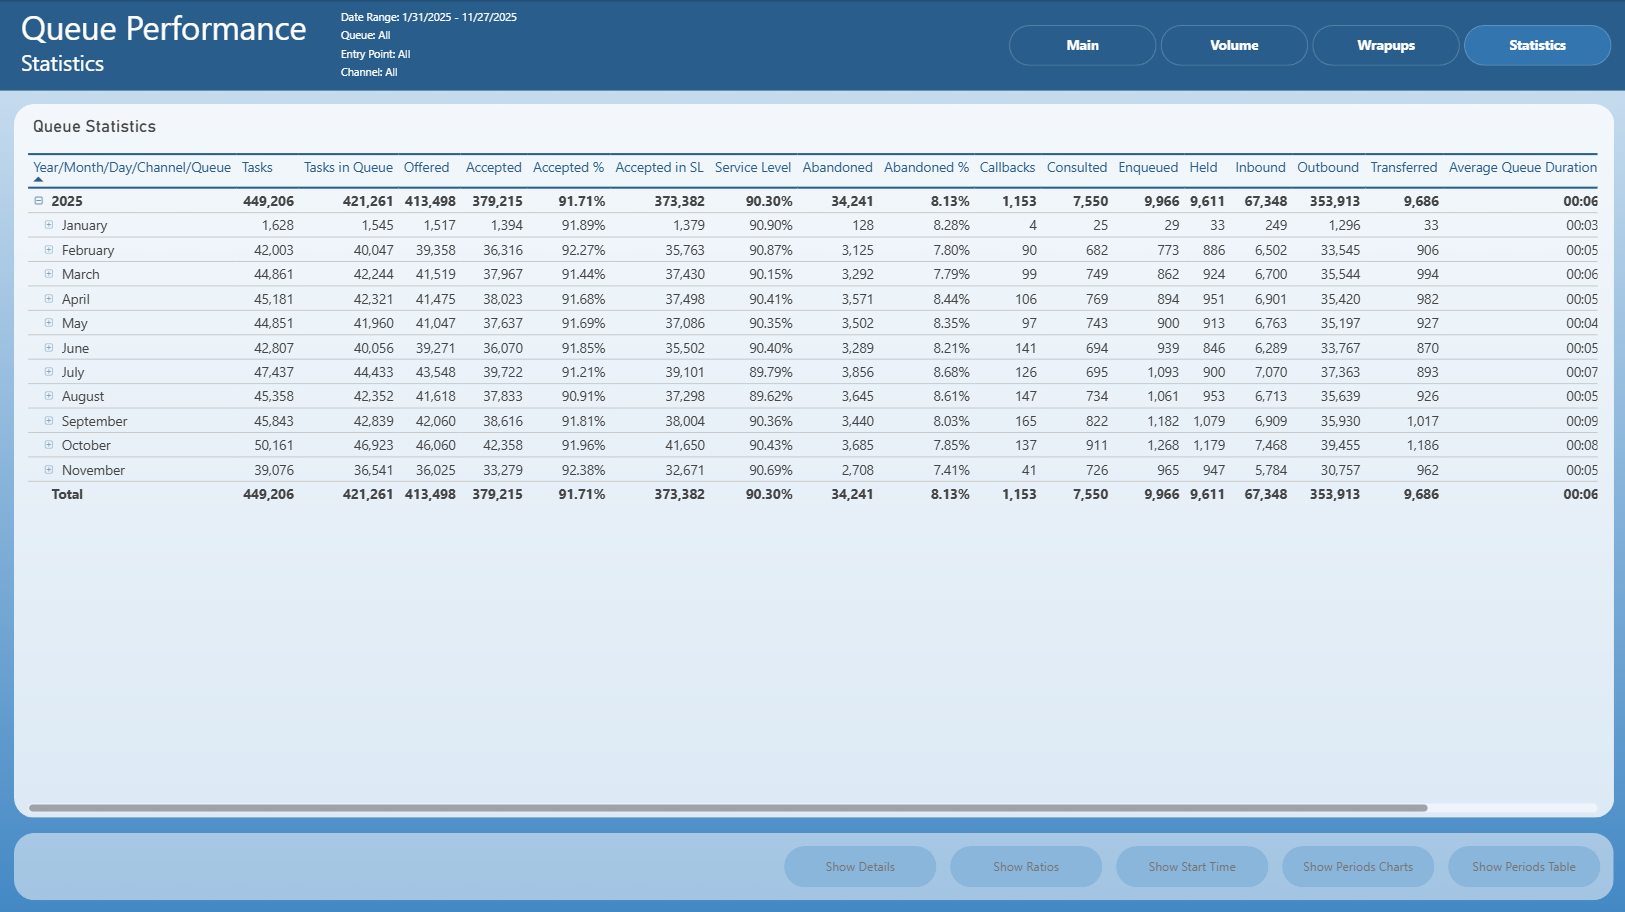Expand the June row
This screenshot has height=912, width=1625.
coord(48,348)
